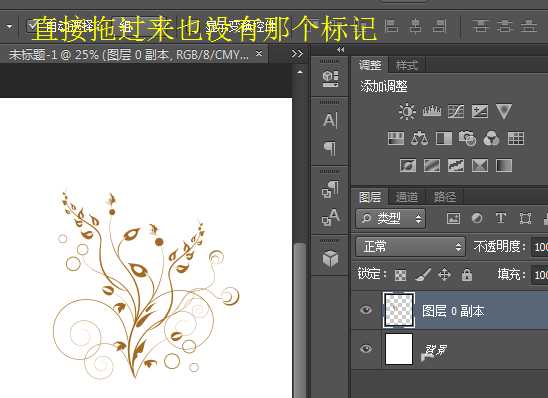This screenshot has width=548, height=398.
Task: Add a Curves adjustment
Action: tap(456, 111)
